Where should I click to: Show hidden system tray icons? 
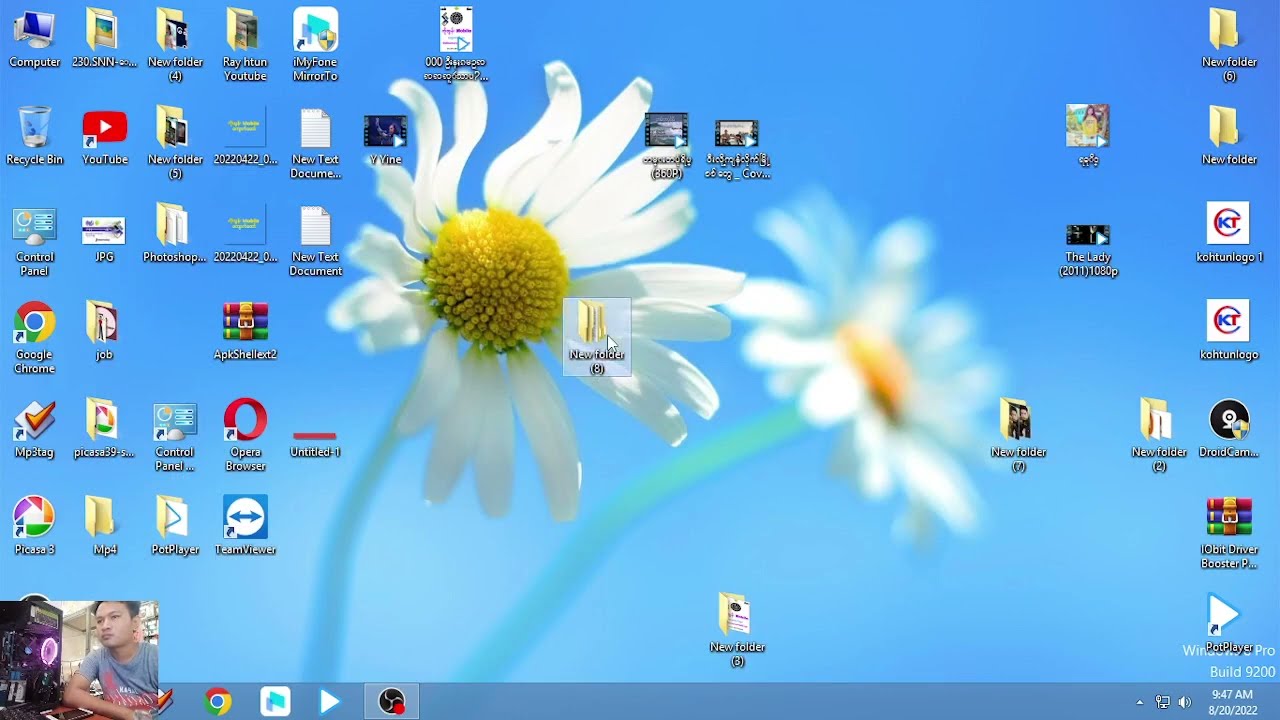click(x=1139, y=702)
